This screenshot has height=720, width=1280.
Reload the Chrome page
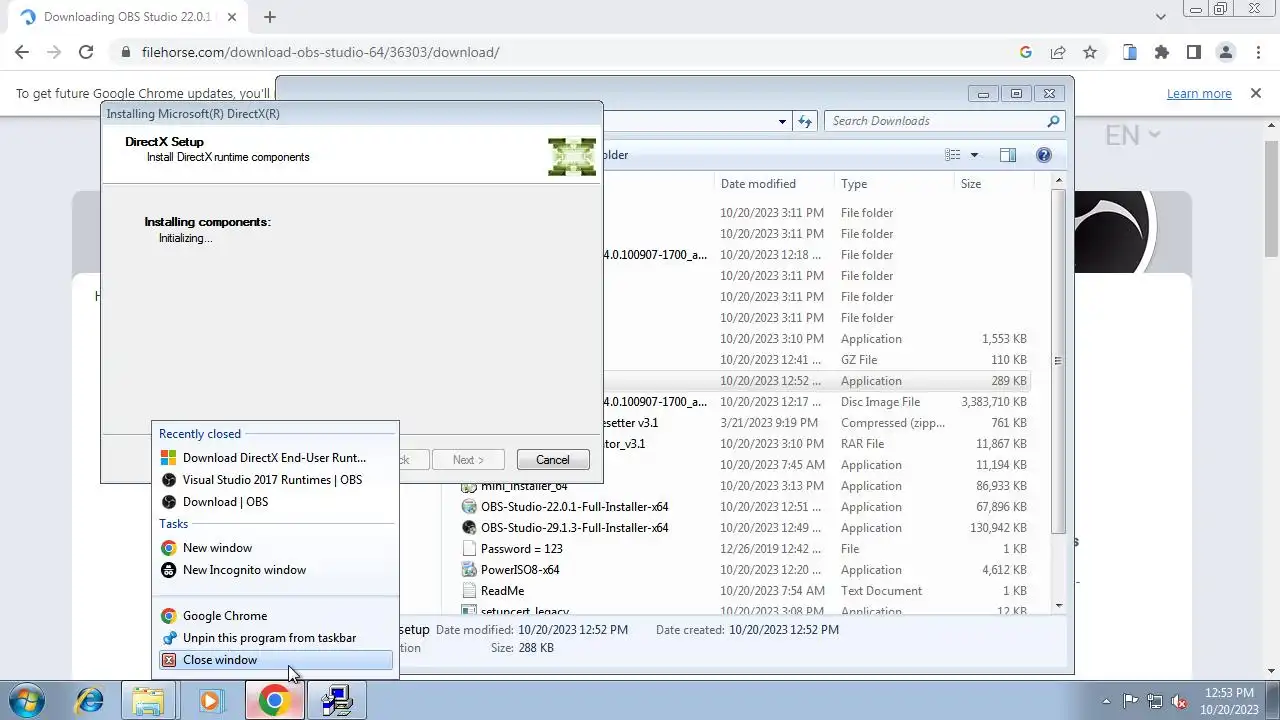(x=86, y=52)
